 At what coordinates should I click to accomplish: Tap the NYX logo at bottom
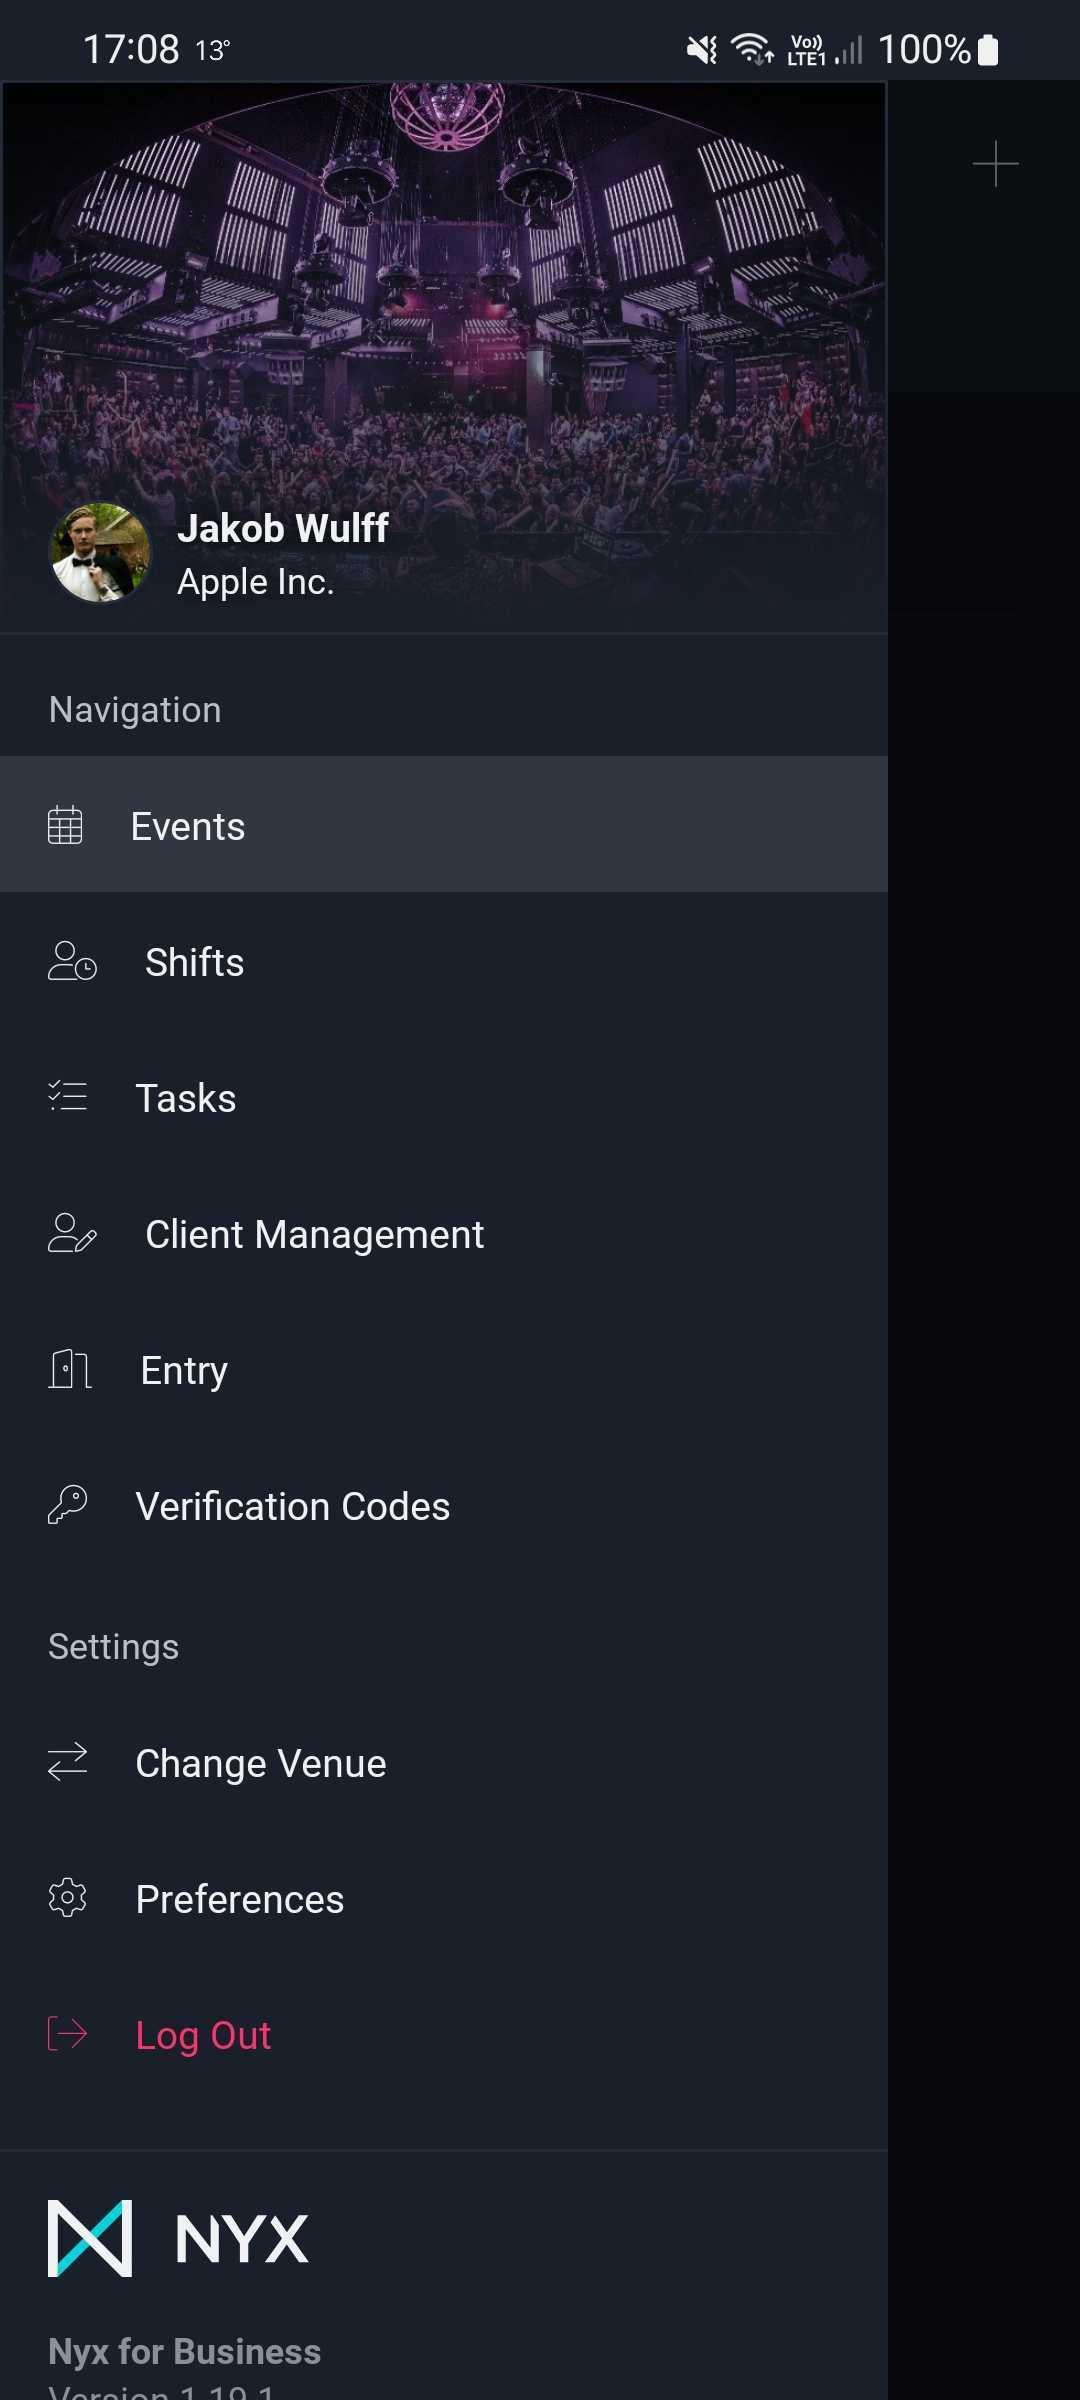[x=178, y=2238]
